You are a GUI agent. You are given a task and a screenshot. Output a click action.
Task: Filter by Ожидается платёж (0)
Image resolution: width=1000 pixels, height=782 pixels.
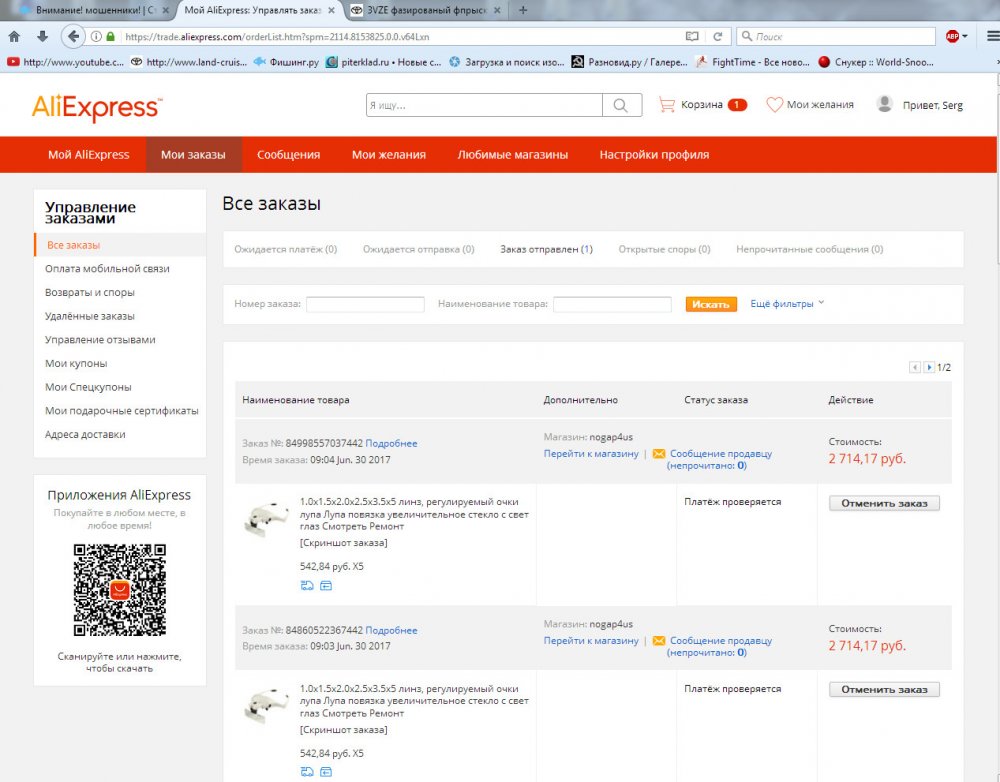286,249
